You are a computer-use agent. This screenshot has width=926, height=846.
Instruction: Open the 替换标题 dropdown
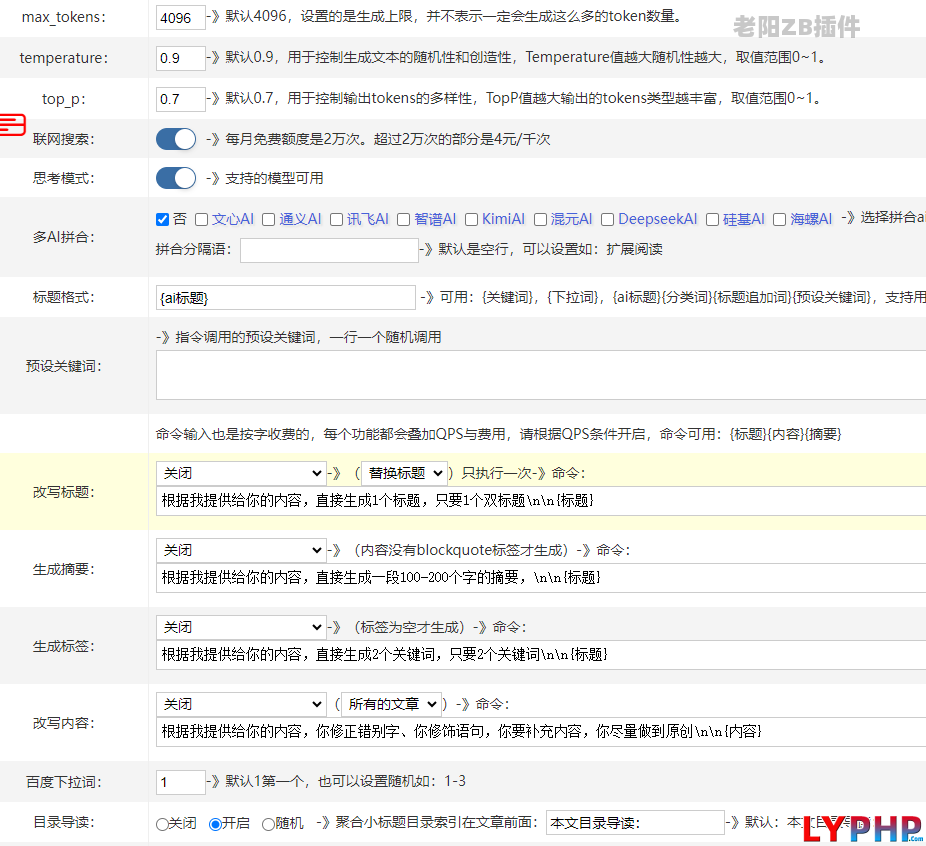404,473
